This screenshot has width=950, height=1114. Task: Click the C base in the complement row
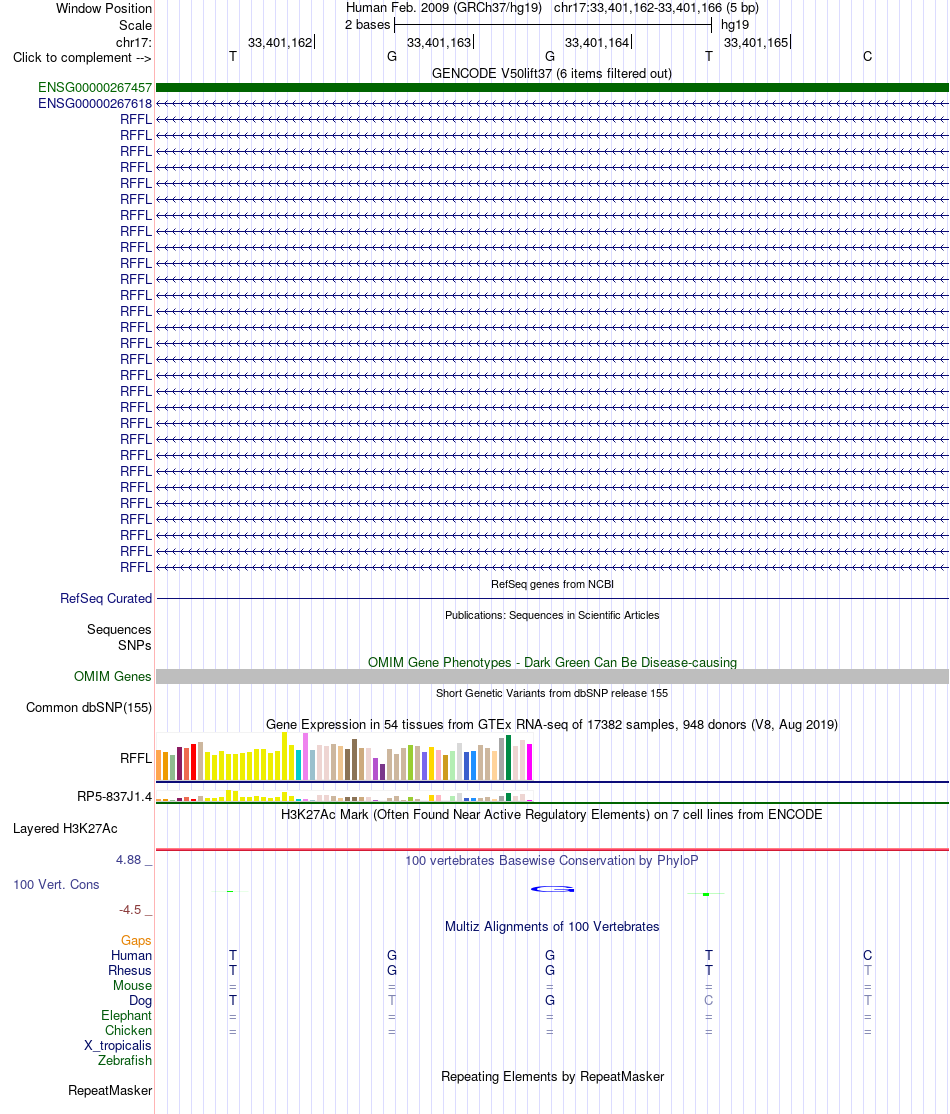(868, 57)
